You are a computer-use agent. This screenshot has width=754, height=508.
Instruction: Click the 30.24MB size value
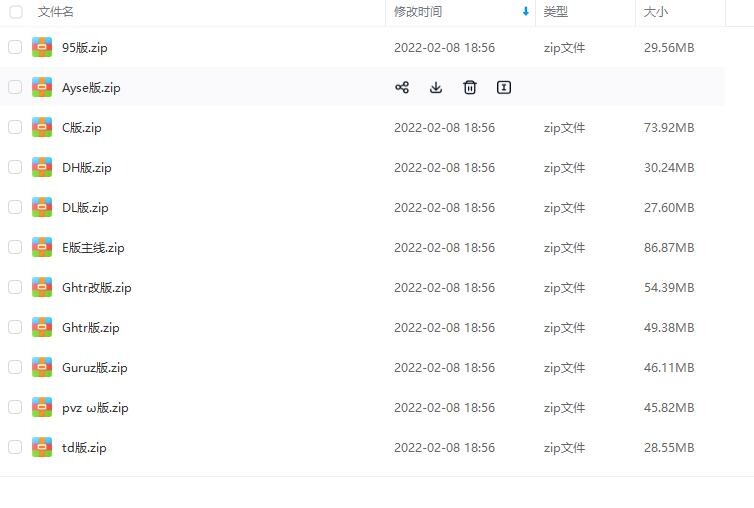click(669, 167)
